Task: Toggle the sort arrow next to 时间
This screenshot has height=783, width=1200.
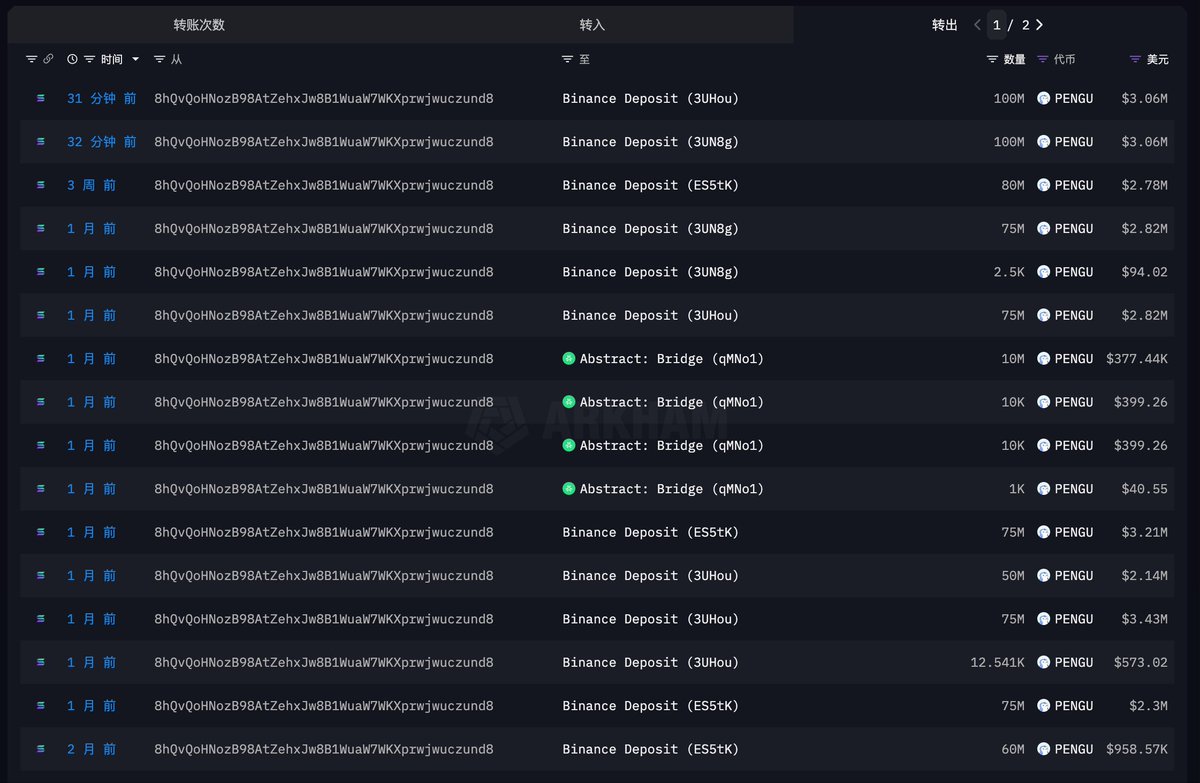Action: (136, 60)
